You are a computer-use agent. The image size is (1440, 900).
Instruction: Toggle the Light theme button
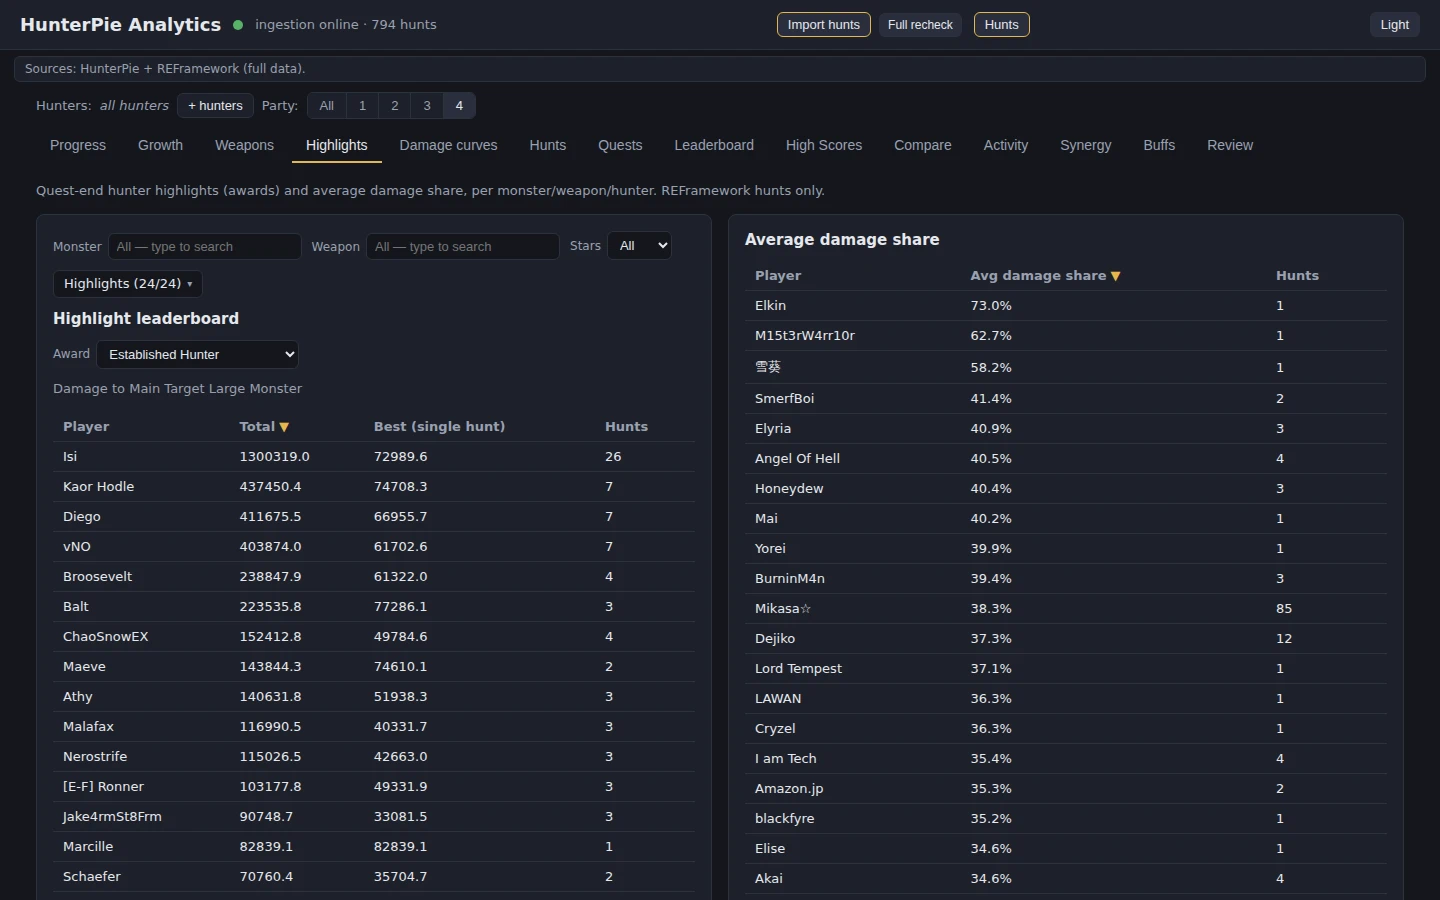(x=1394, y=25)
